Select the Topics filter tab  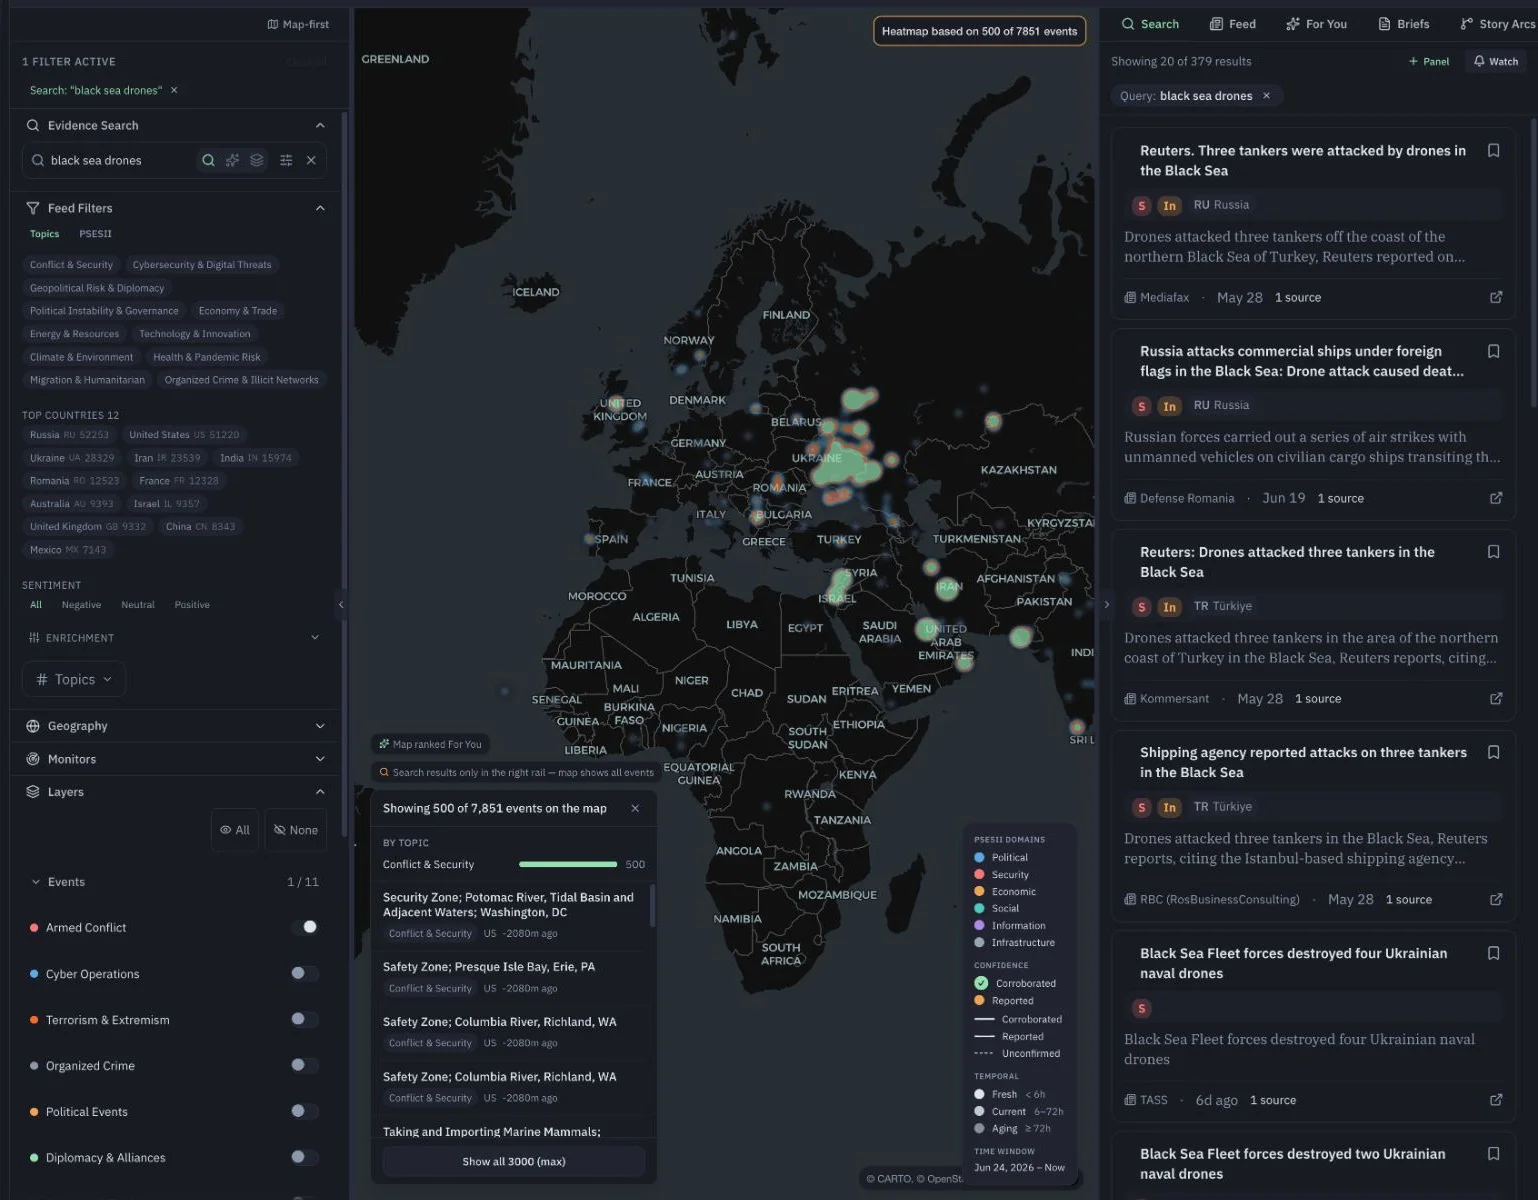tap(44, 234)
